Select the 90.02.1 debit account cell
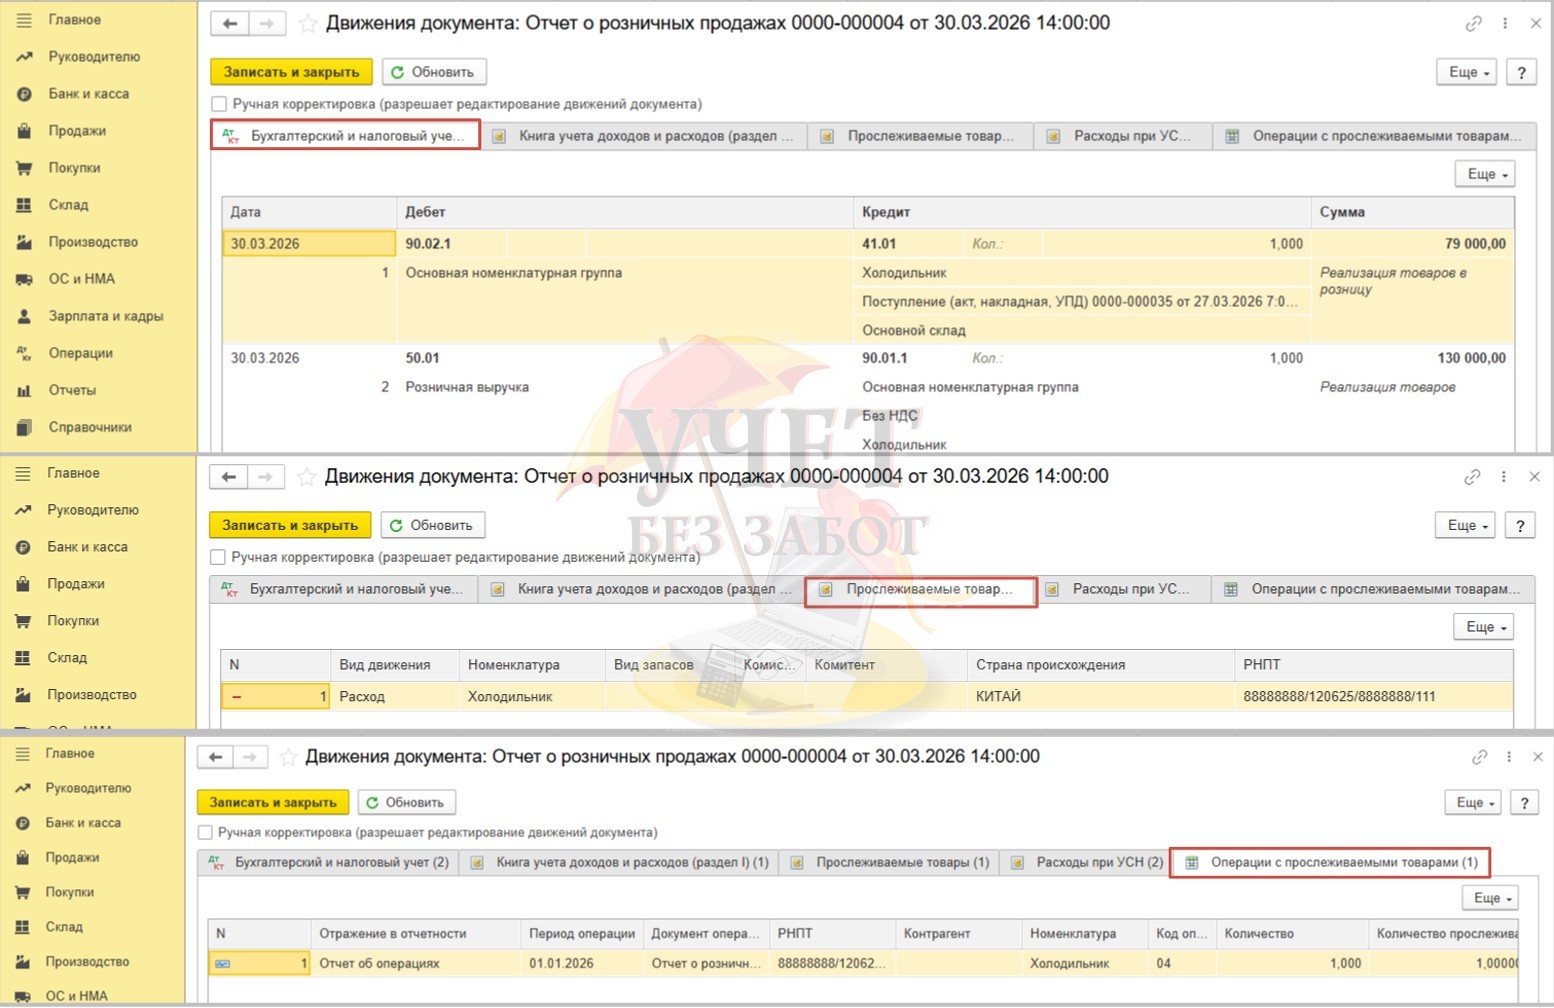The width and height of the screenshot is (1554, 1008). 428,243
